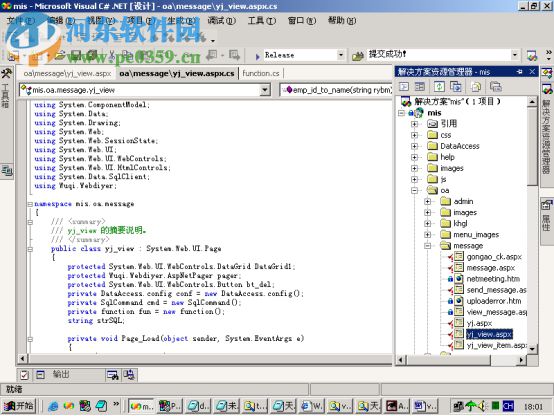Click the mis Visual Studio taskbar button
Image resolution: width=554 pixels, height=416 pixels.
pyautogui.click(x=141, y=406)
